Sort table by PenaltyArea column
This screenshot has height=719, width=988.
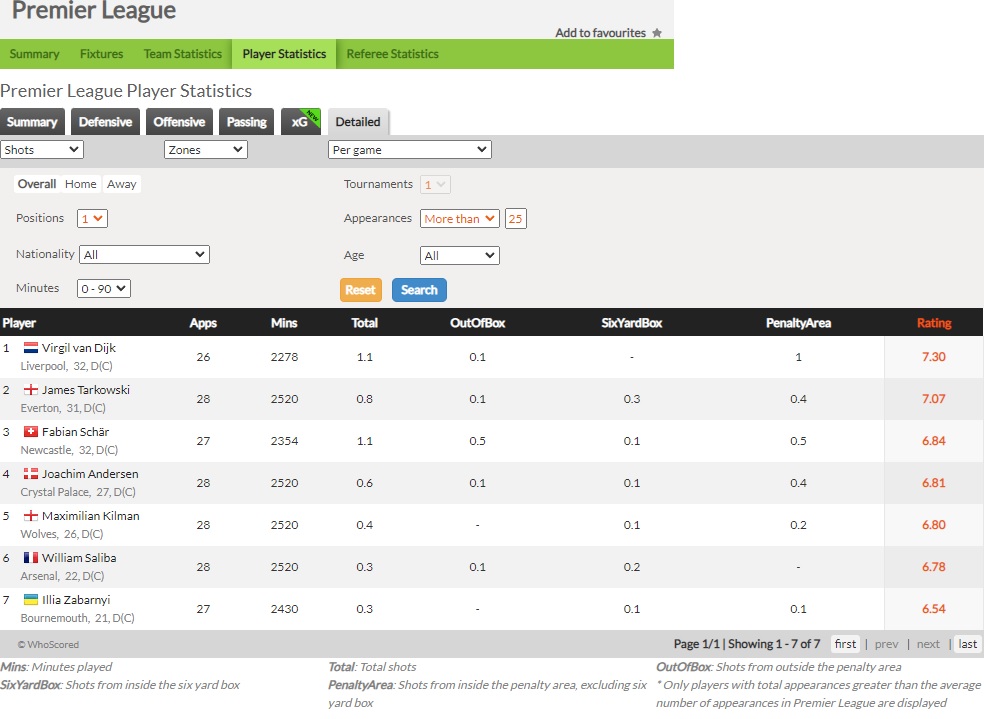click(798, 323)
